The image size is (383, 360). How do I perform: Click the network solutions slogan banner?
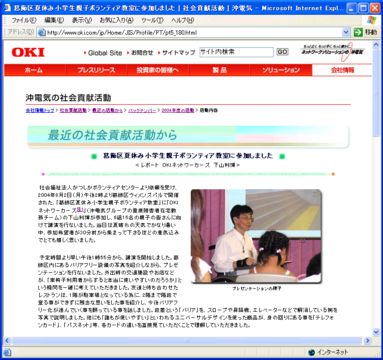pos(332,52)
